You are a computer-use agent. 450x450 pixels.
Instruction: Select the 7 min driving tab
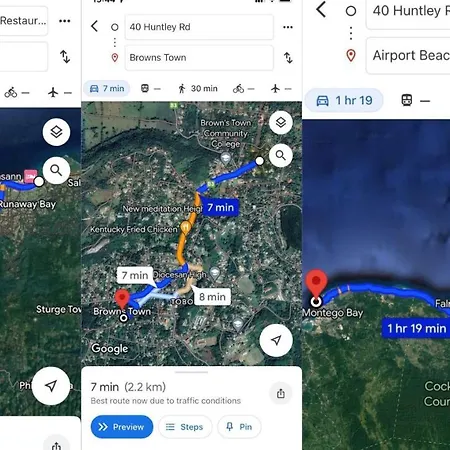click(107, 88)
